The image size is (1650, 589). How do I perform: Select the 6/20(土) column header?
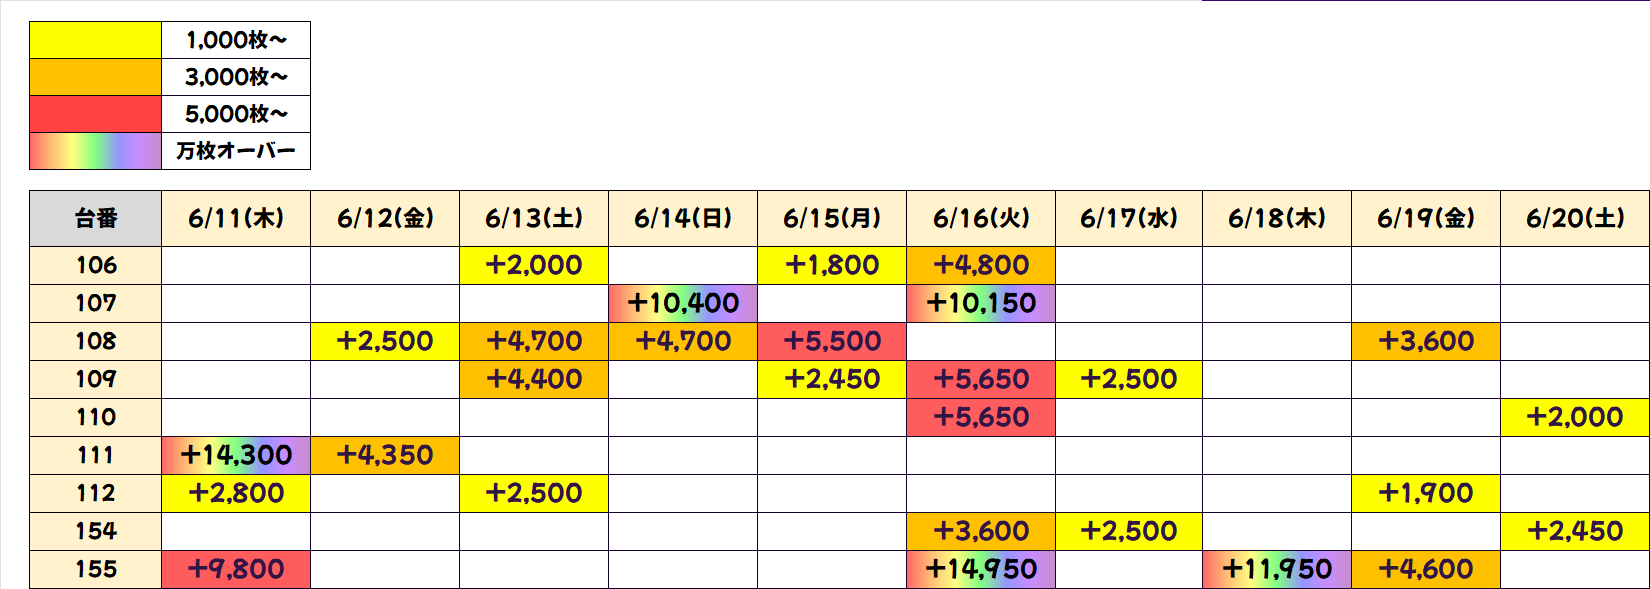1575,218
